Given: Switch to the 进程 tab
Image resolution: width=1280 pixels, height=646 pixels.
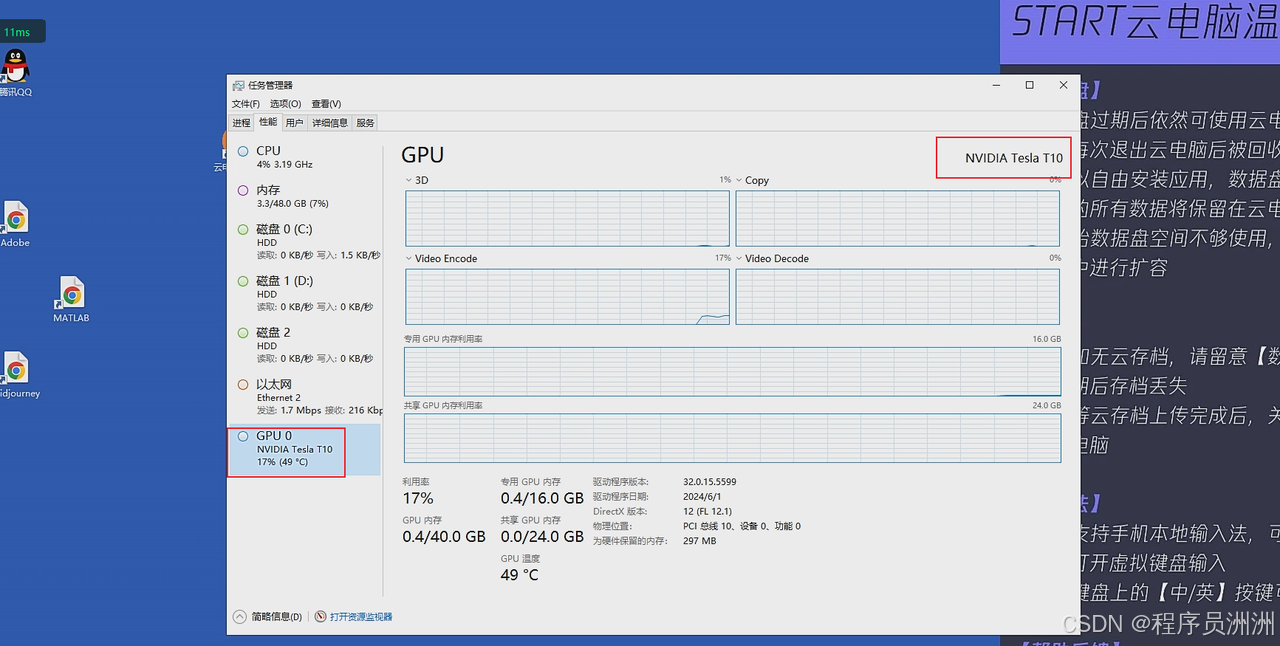Looking at the screenshot, I should click(x=241, y=123).
